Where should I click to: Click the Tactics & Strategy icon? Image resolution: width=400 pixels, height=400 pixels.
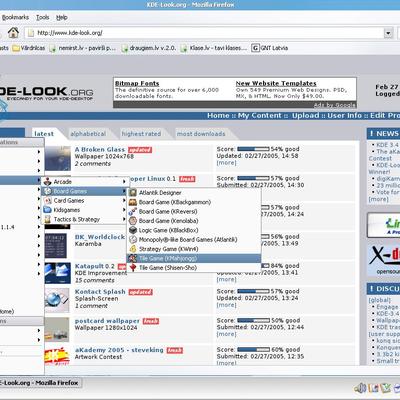click(48, 219)
